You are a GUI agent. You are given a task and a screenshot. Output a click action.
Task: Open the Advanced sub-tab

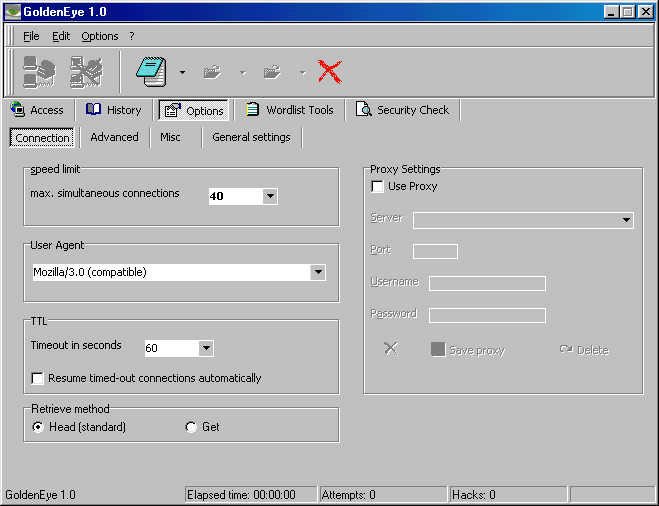pos(114,137)
